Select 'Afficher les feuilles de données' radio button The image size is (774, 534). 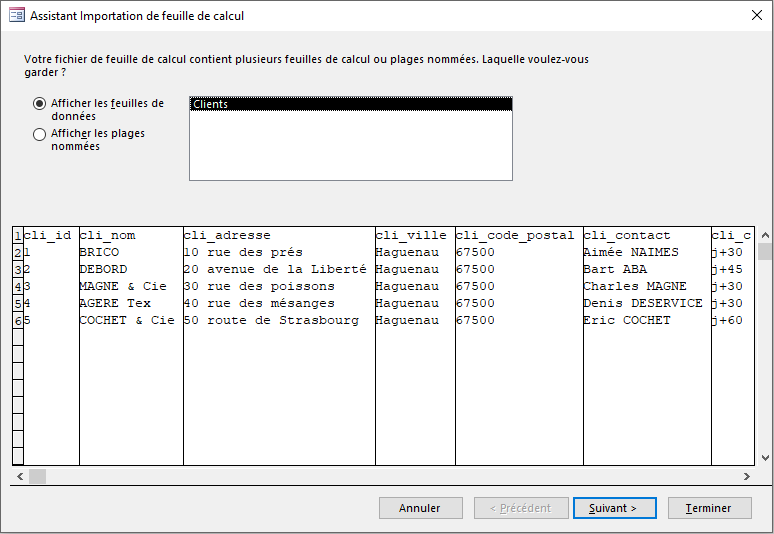point(40,103)
